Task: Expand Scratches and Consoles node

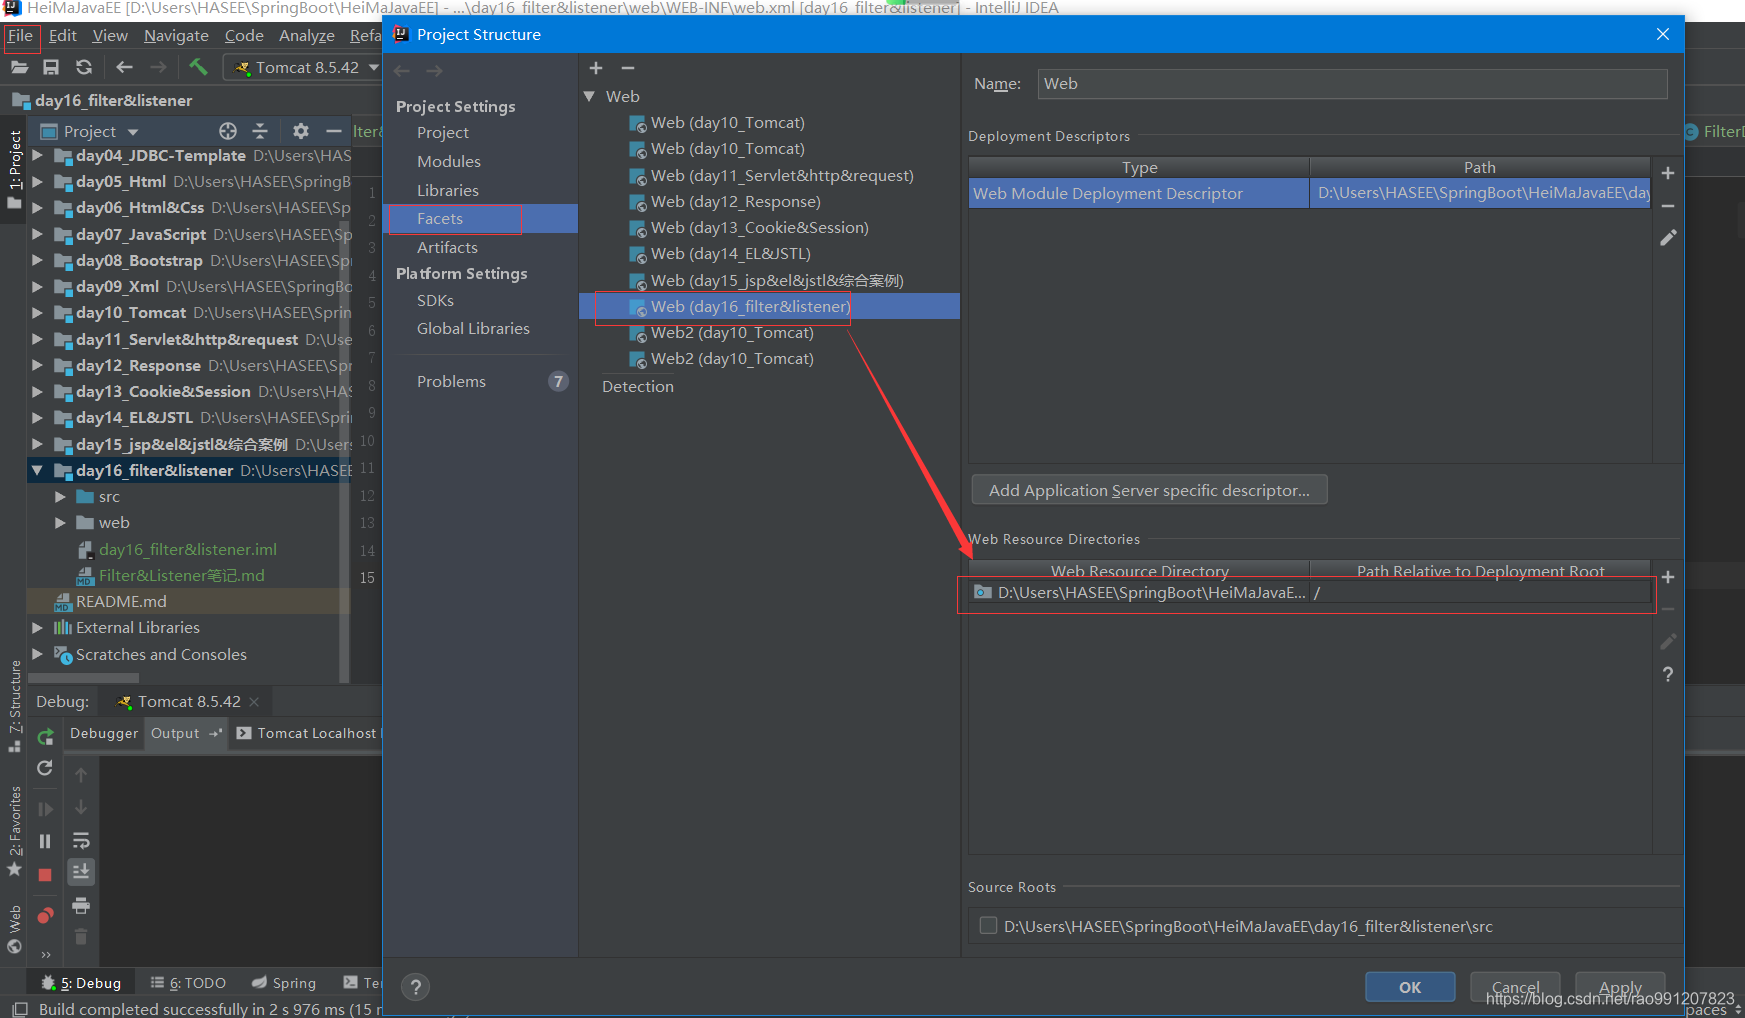Action: point(37,654)
